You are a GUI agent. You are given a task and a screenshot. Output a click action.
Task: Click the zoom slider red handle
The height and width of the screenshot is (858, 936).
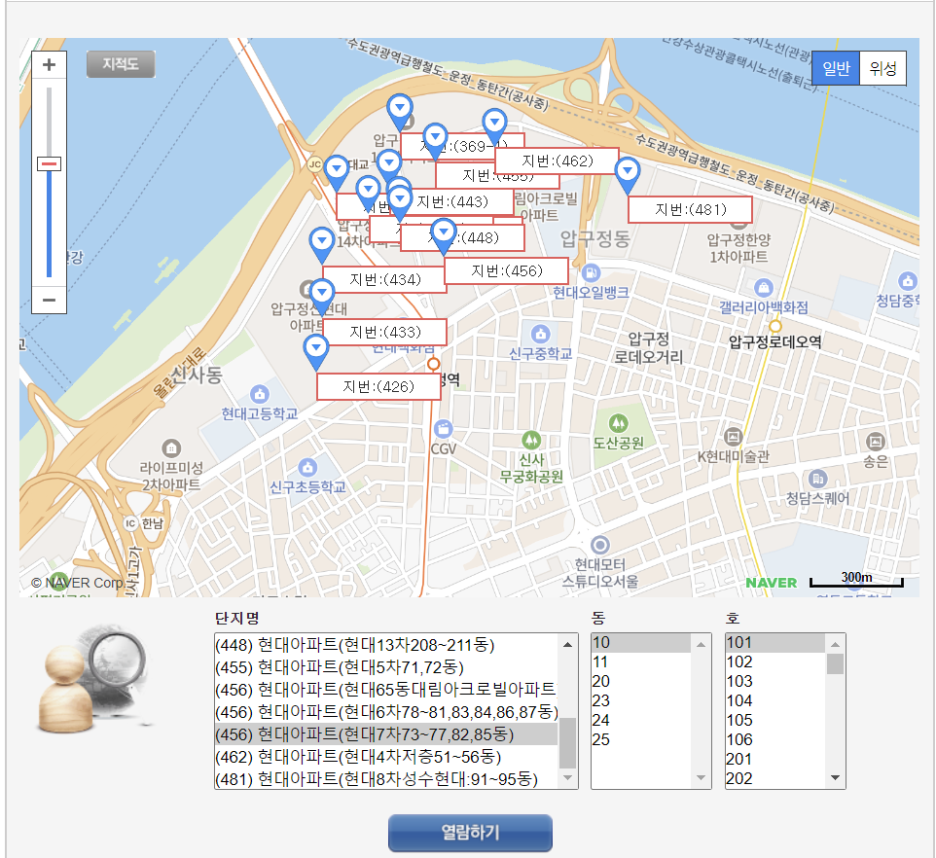(x=49, y=164)
